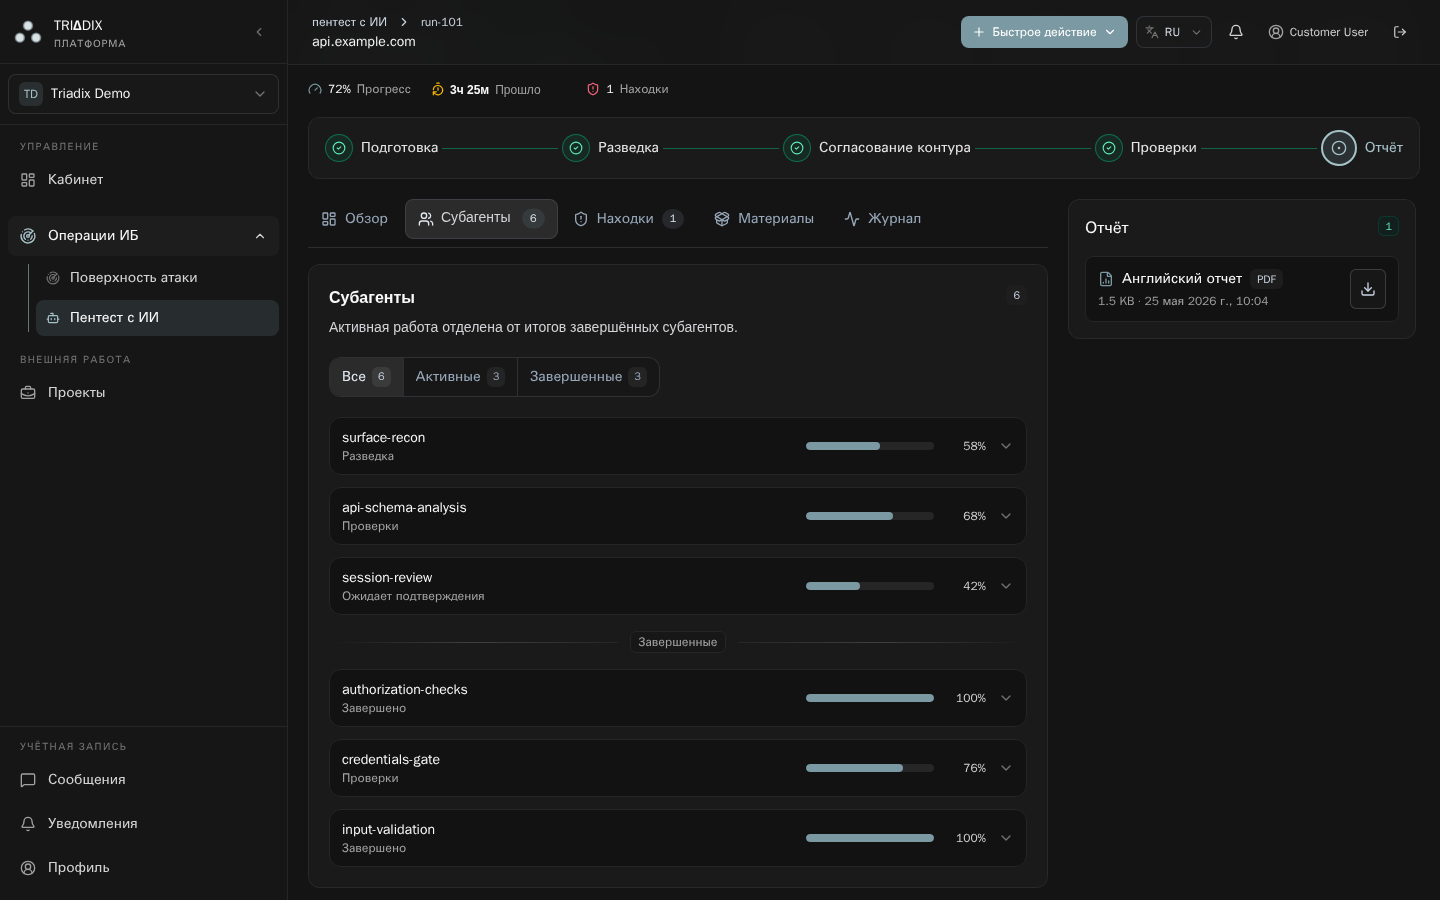Open the RU language selector
This screenshot has height=900, width=1440.
1174,32
